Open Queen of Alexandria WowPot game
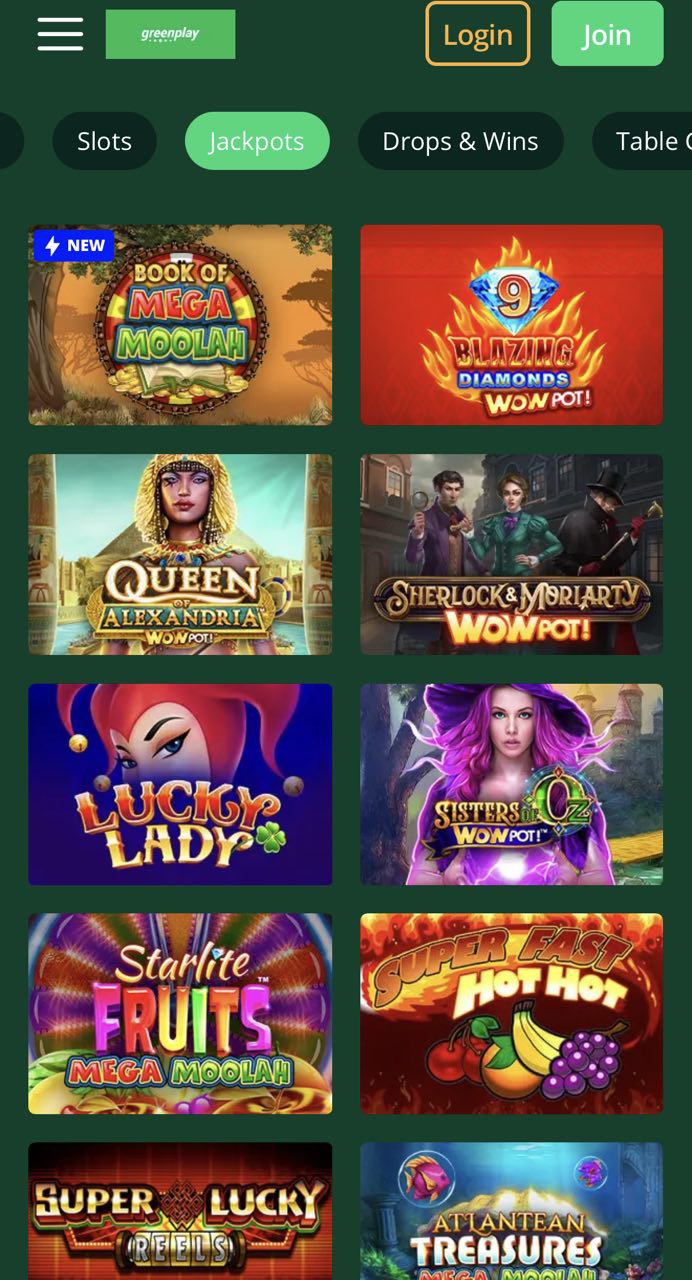 coord(180,555)
